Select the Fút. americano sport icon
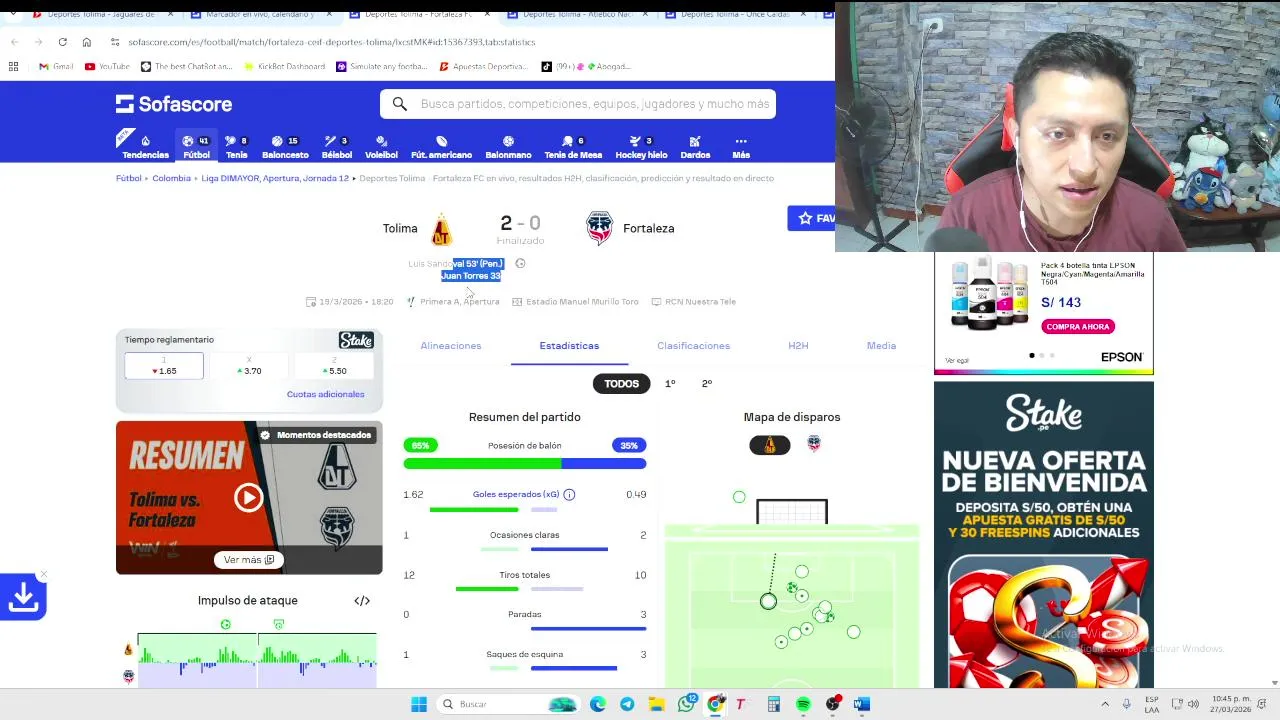Screen dimensions: 1280x720 (x=441, y=147)
